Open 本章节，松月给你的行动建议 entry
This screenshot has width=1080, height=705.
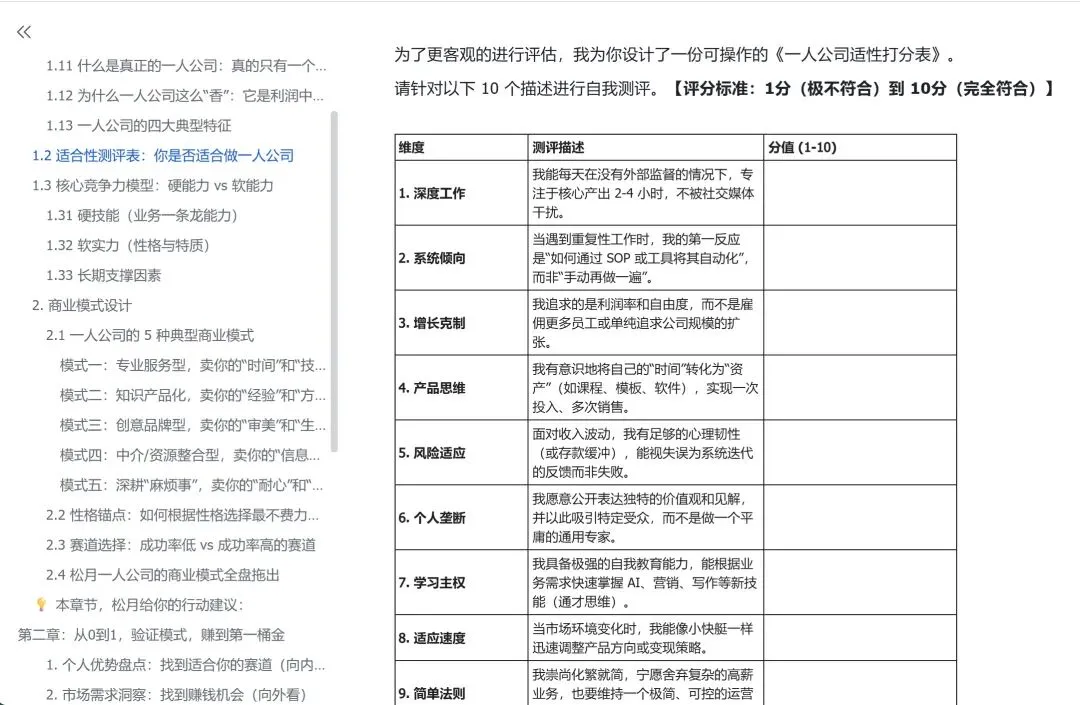tap(149, 604)
